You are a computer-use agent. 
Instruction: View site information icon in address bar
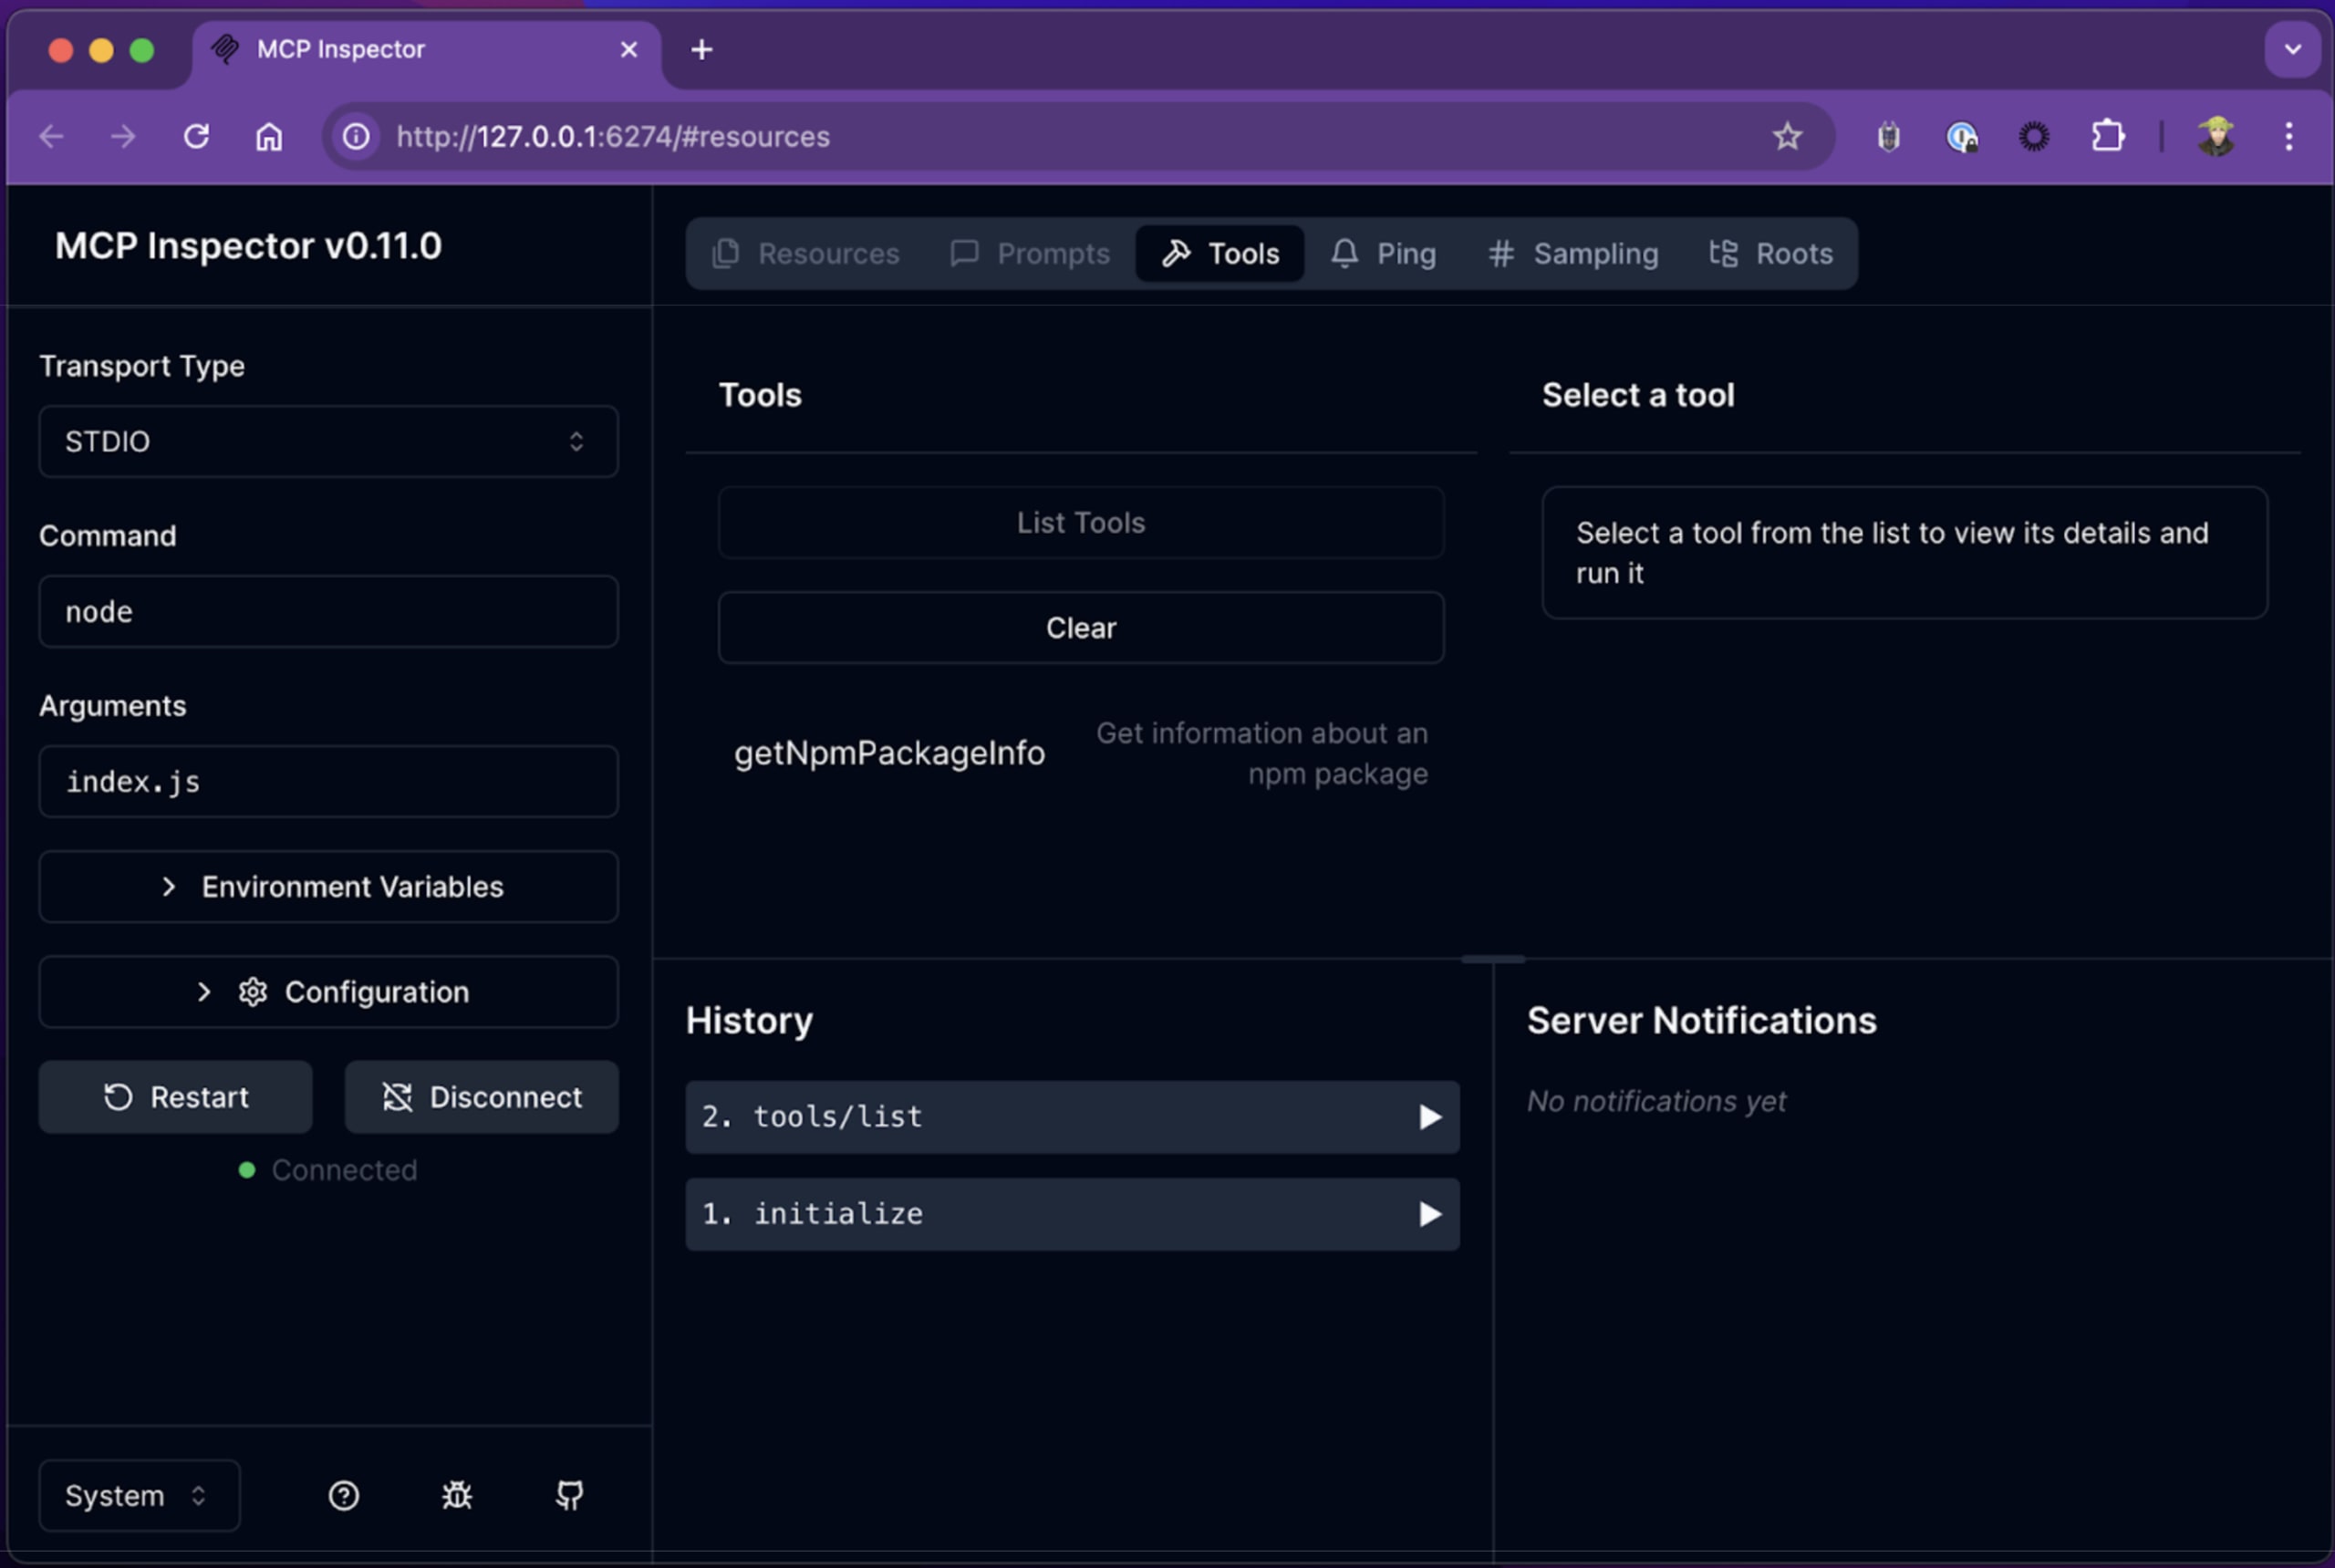(357, 136)
